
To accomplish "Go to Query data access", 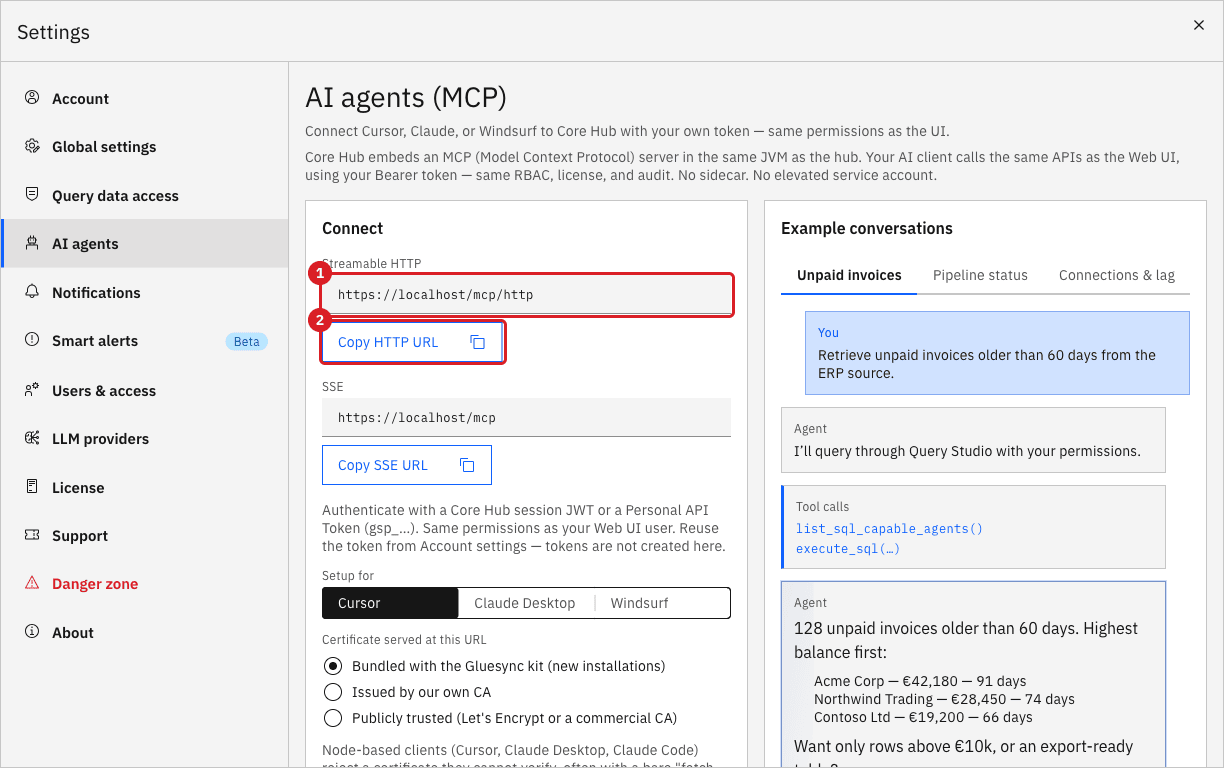I will (x=145, y=195).
